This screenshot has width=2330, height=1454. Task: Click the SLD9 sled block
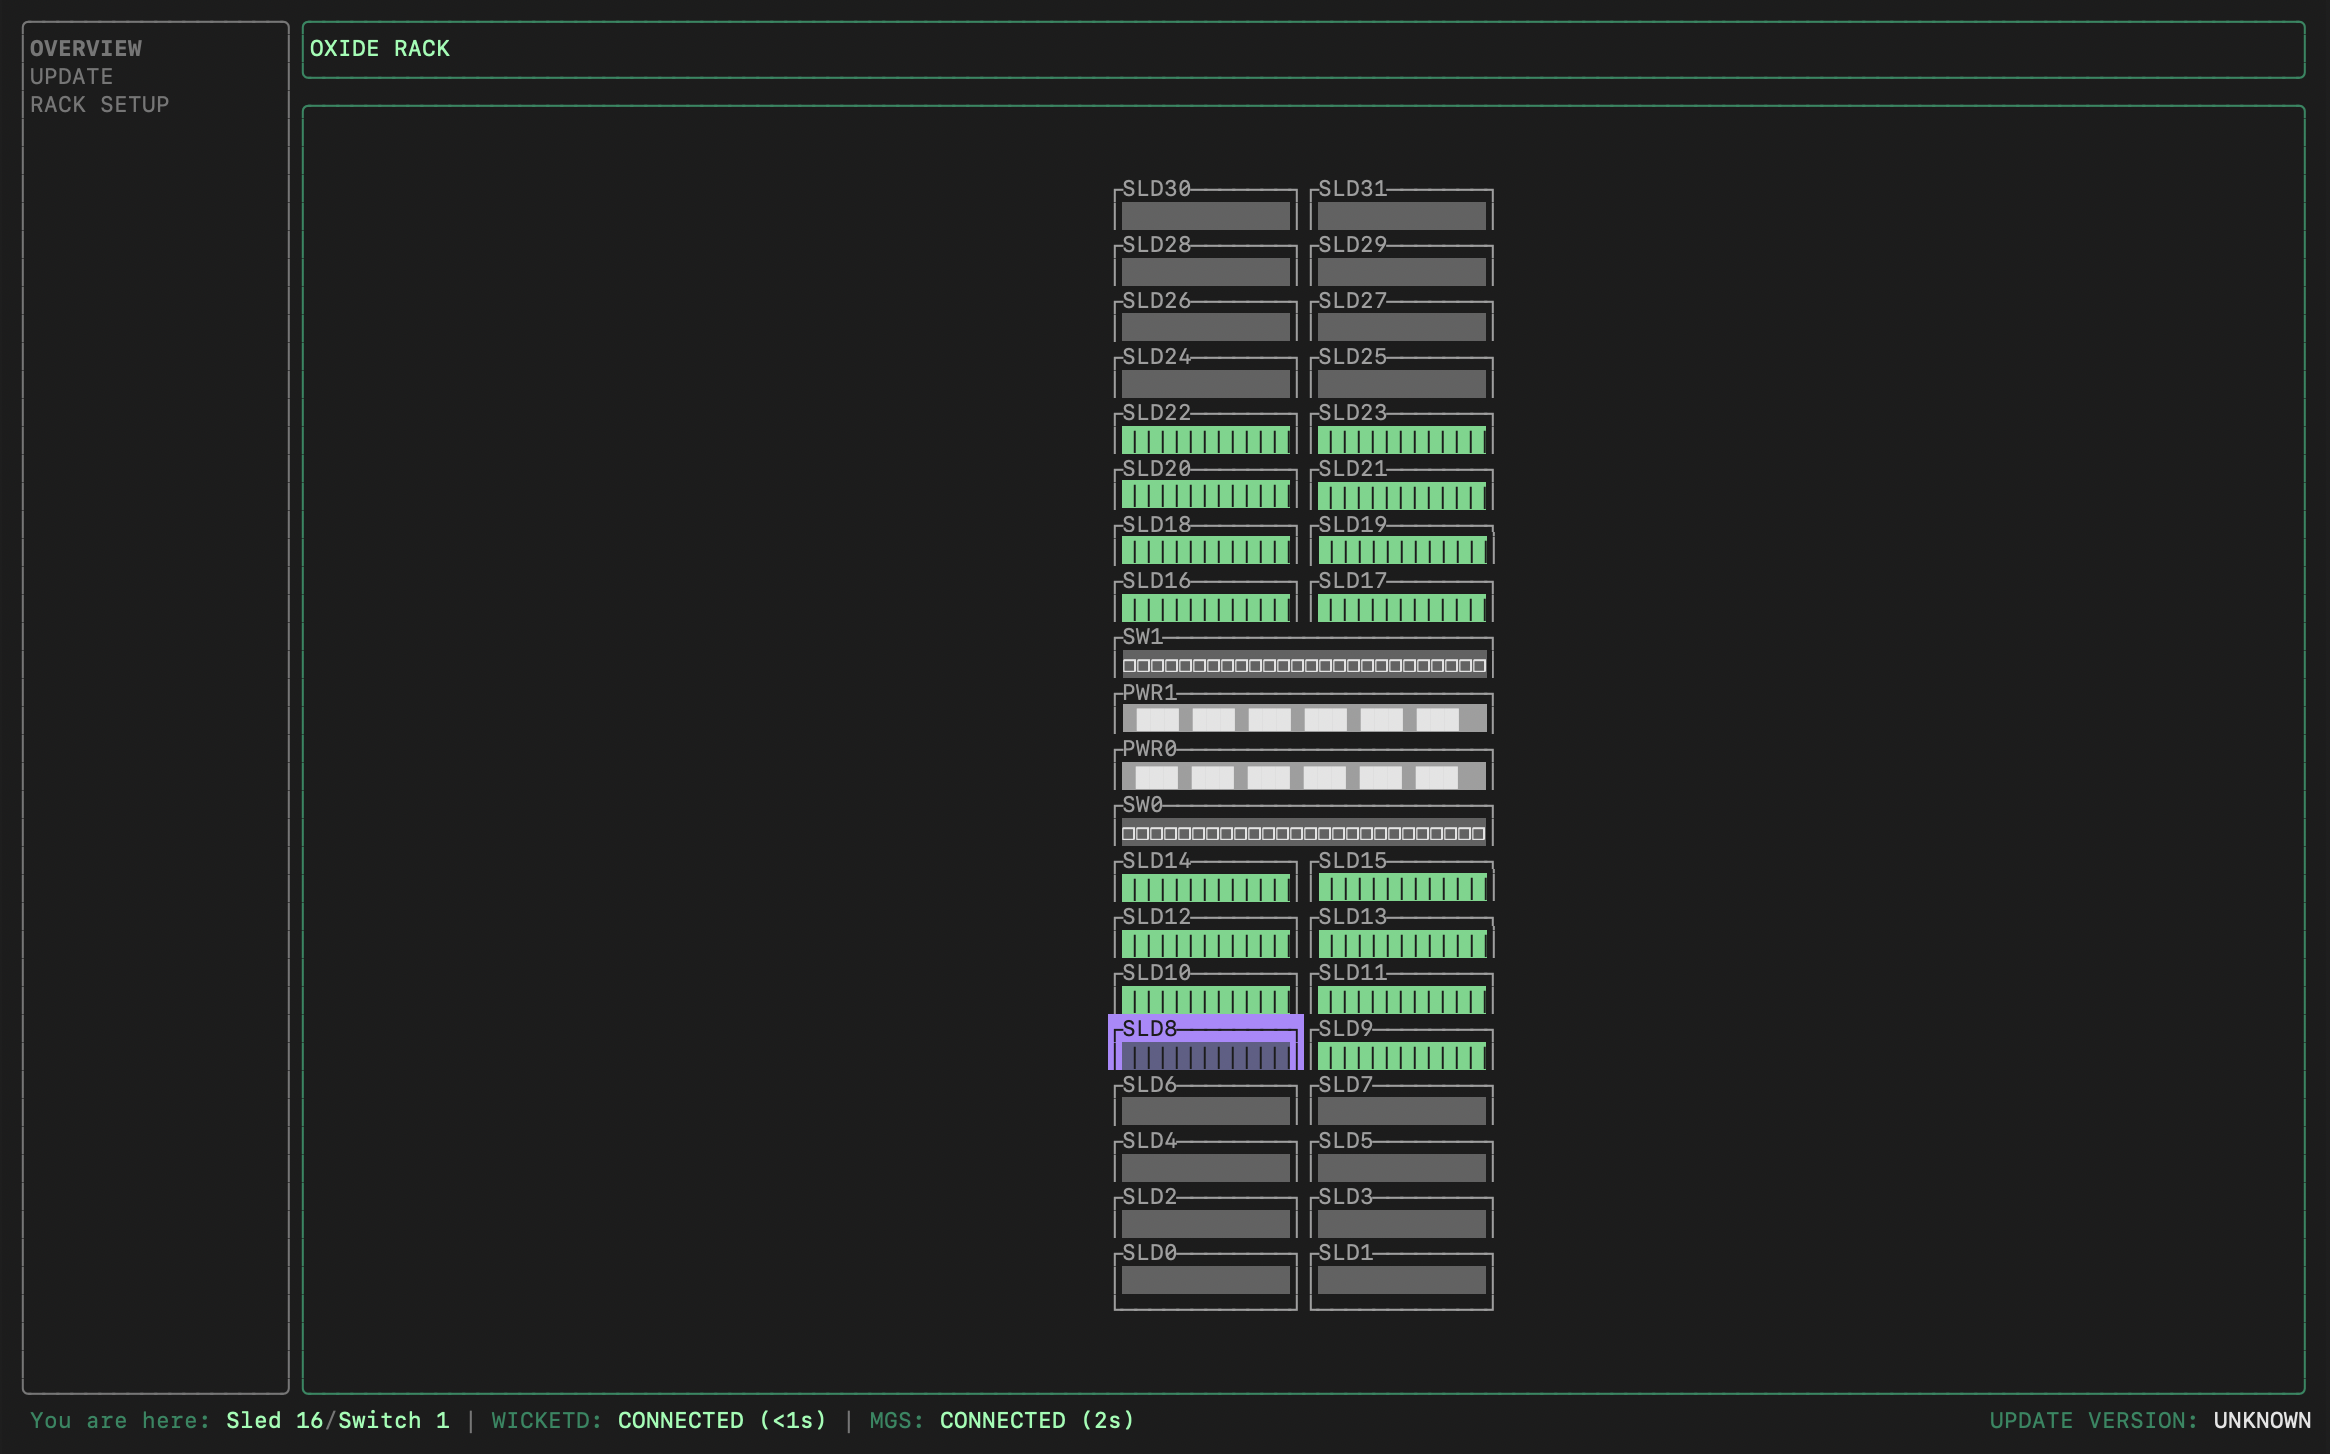click(1401, 1055)
